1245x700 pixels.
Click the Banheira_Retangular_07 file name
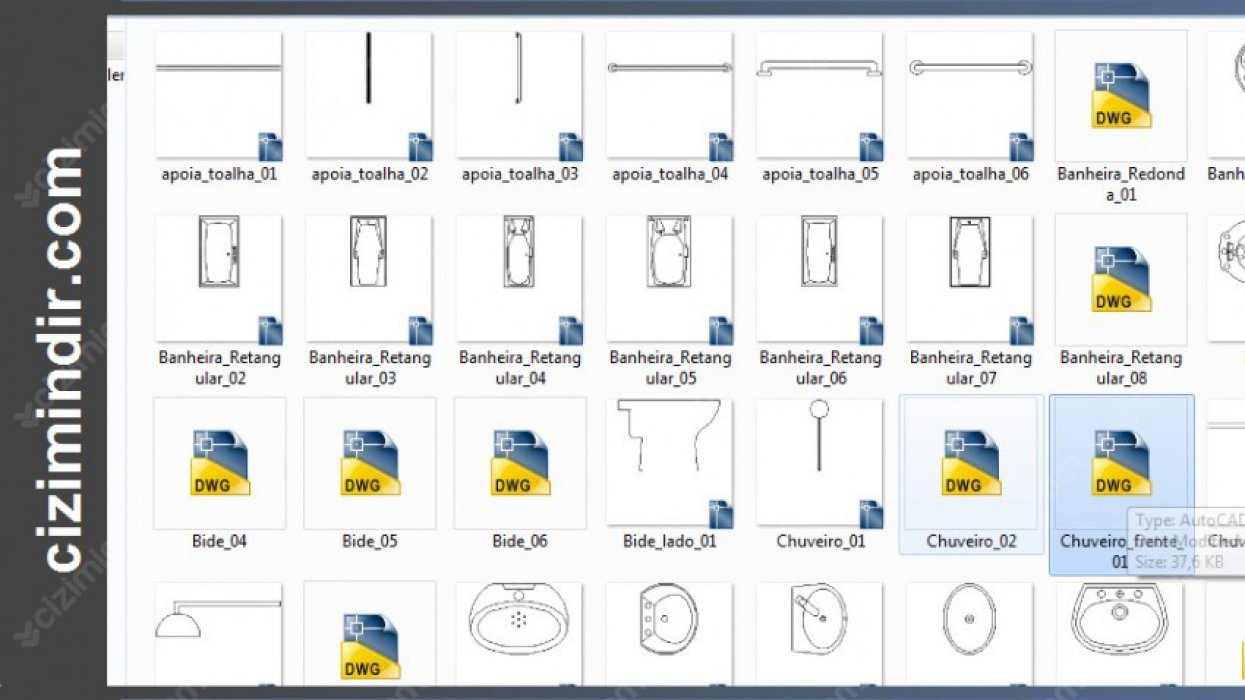970,368
